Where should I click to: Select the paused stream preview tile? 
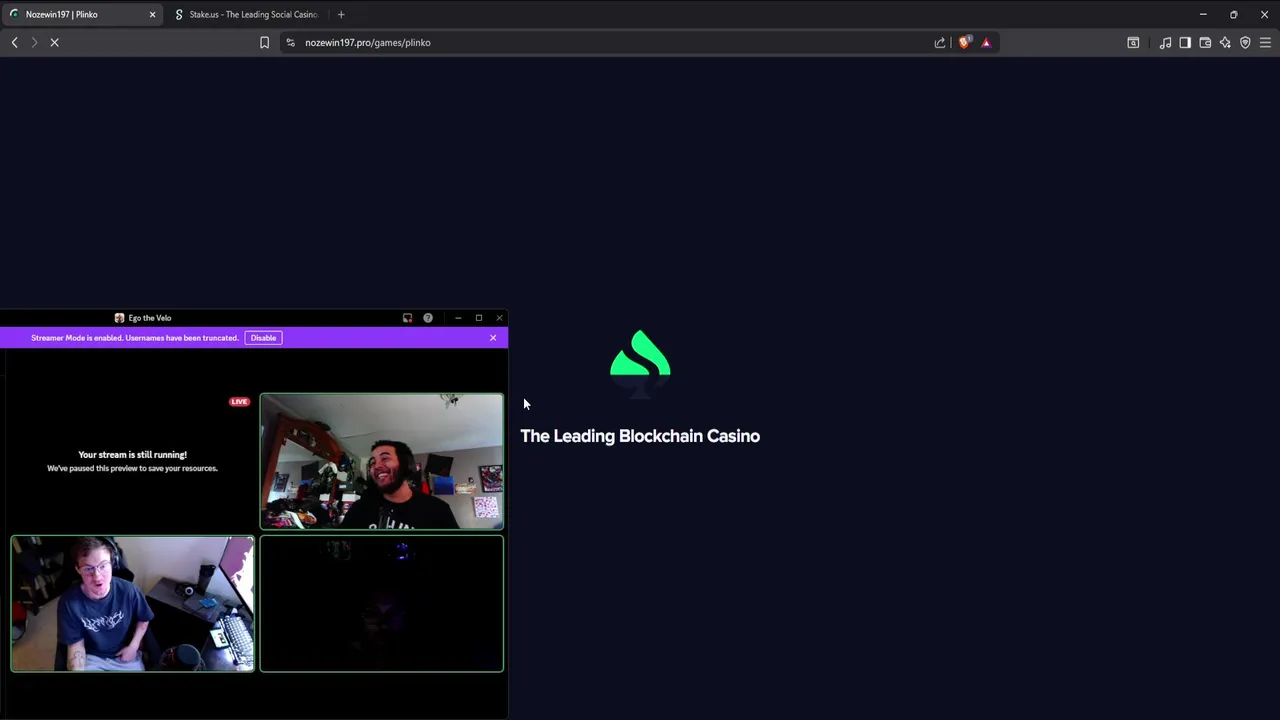(132, 461)
